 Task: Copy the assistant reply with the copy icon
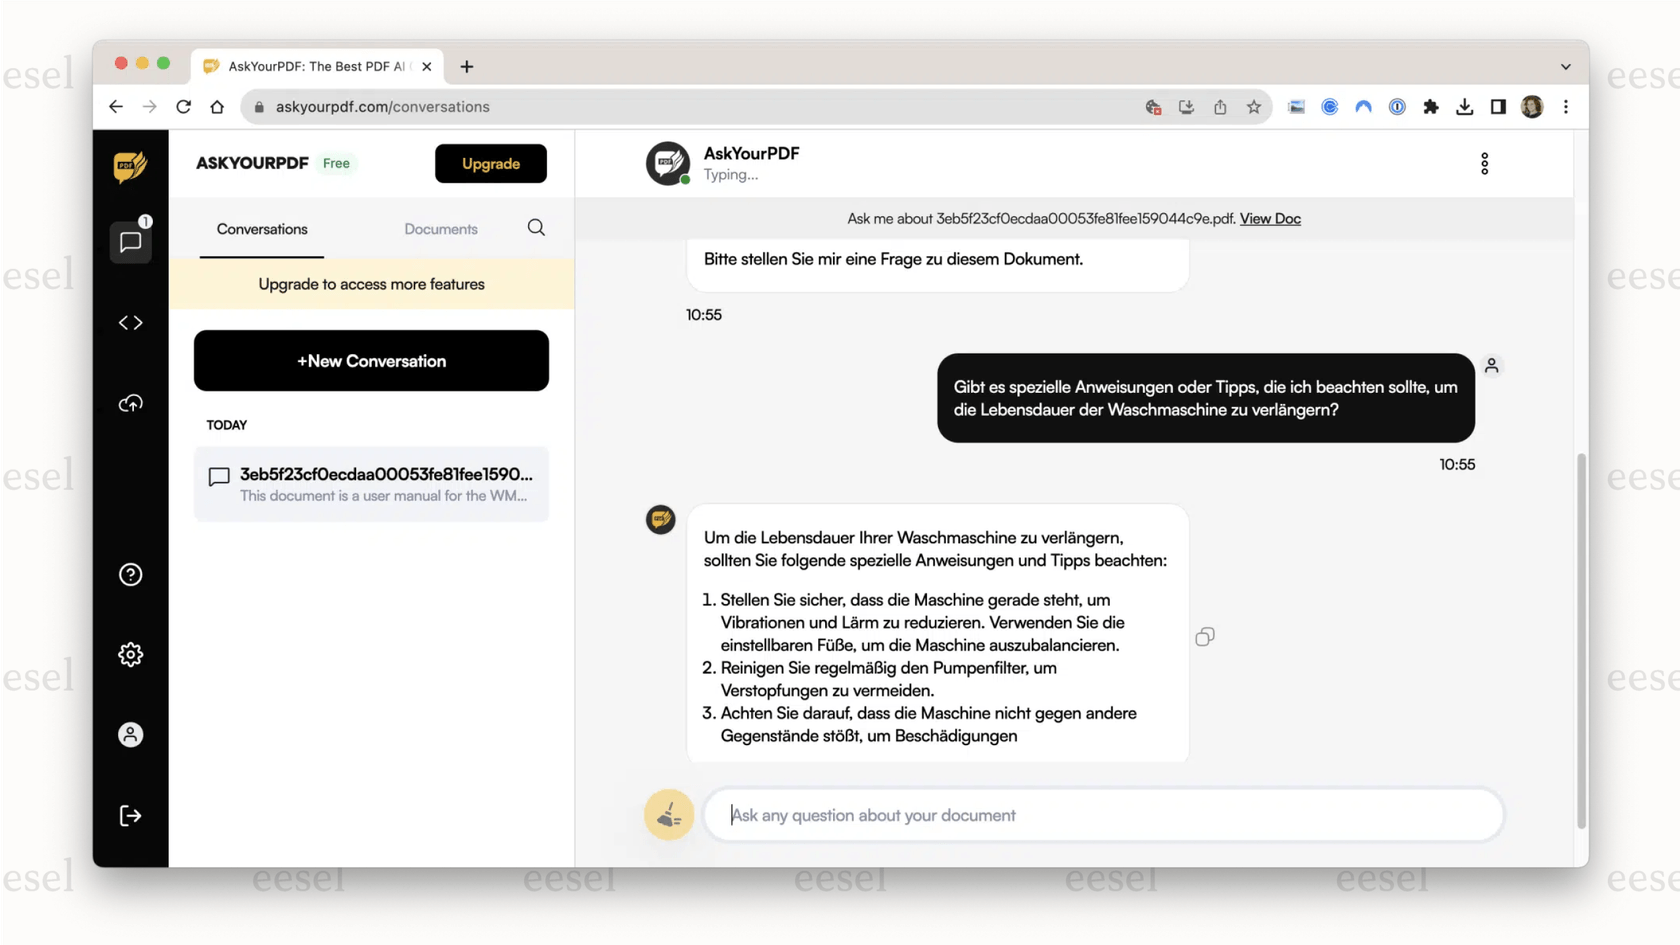coord(1205,636)
